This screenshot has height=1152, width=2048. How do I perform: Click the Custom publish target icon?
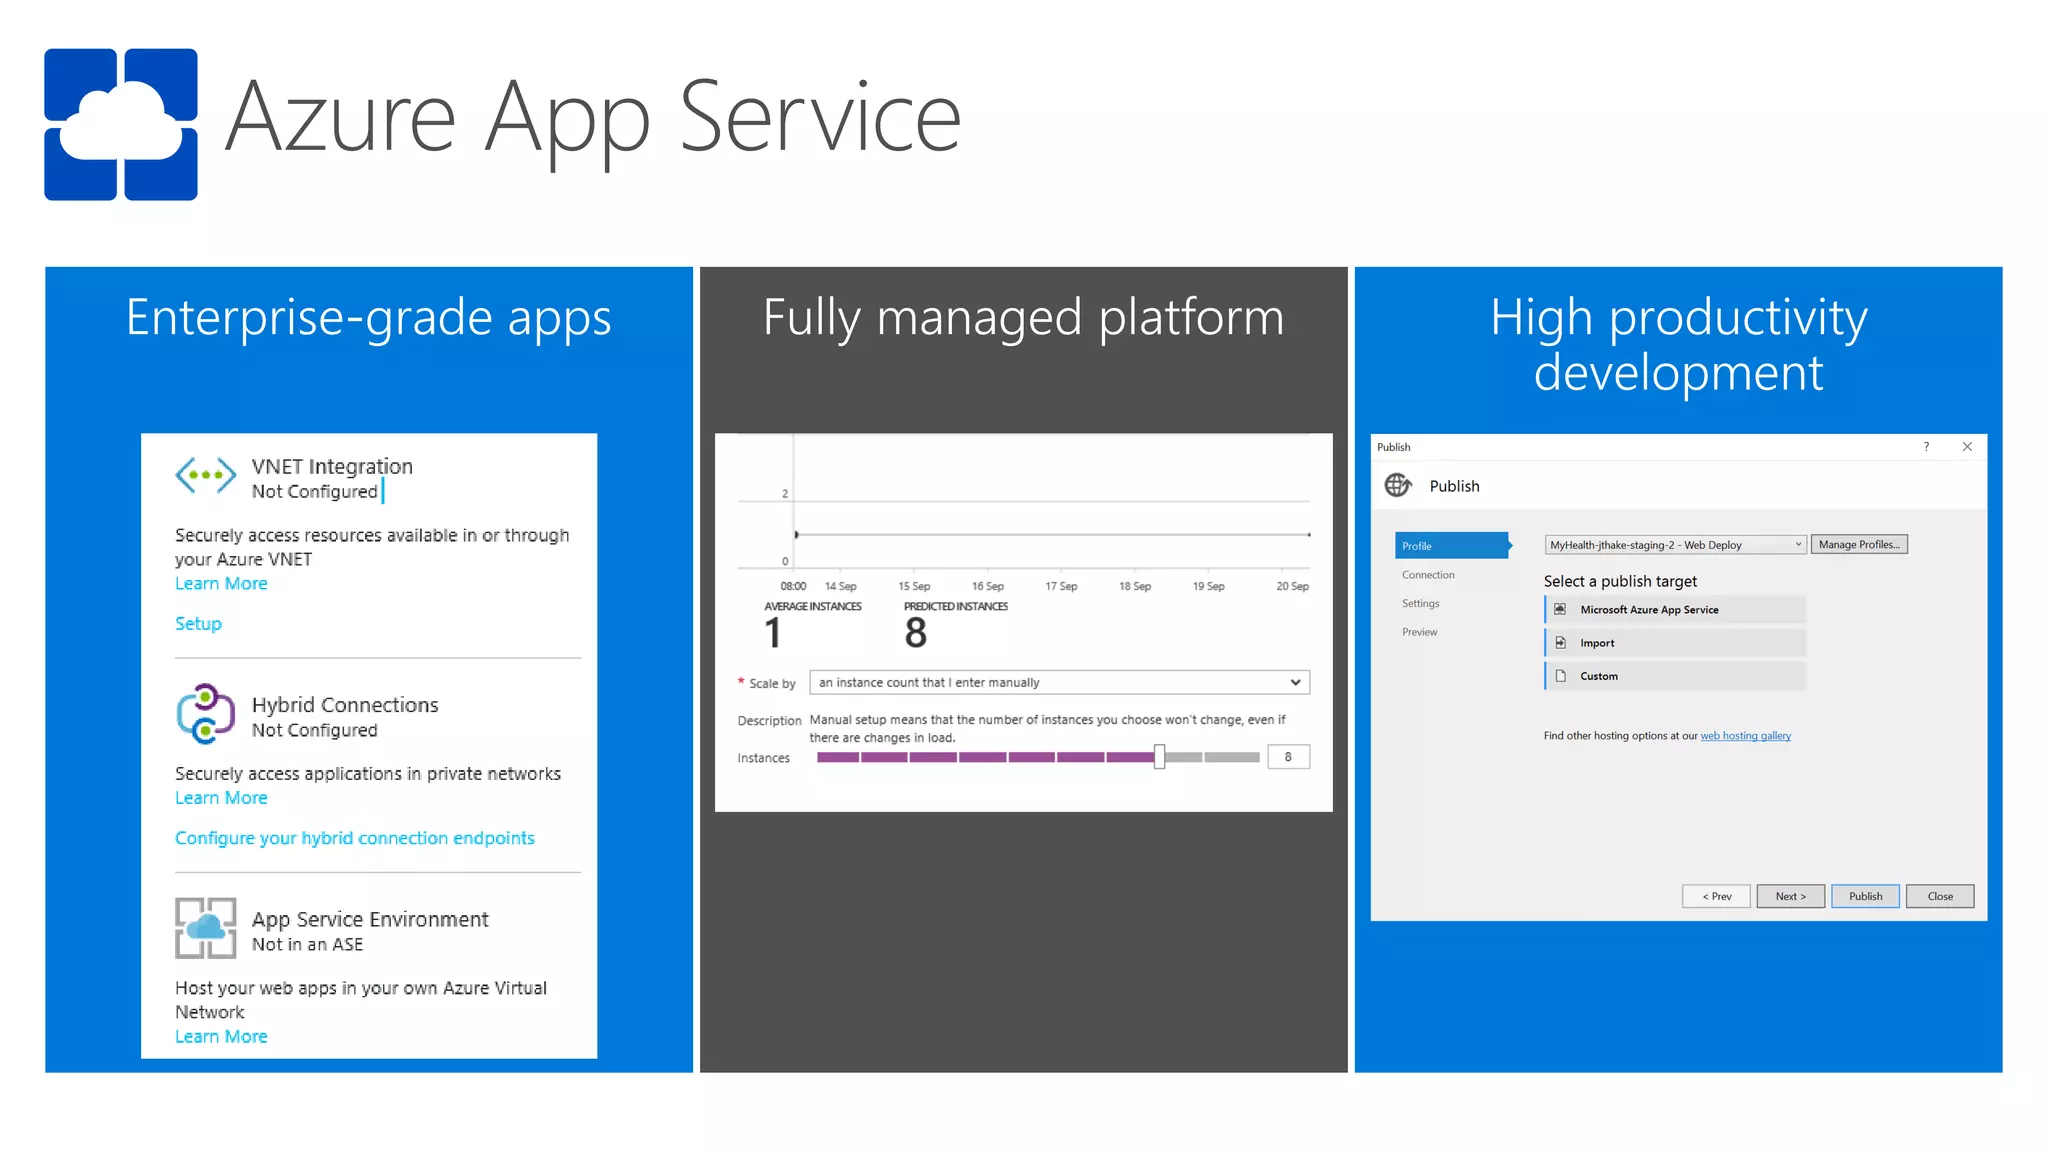pos(1560,676)
